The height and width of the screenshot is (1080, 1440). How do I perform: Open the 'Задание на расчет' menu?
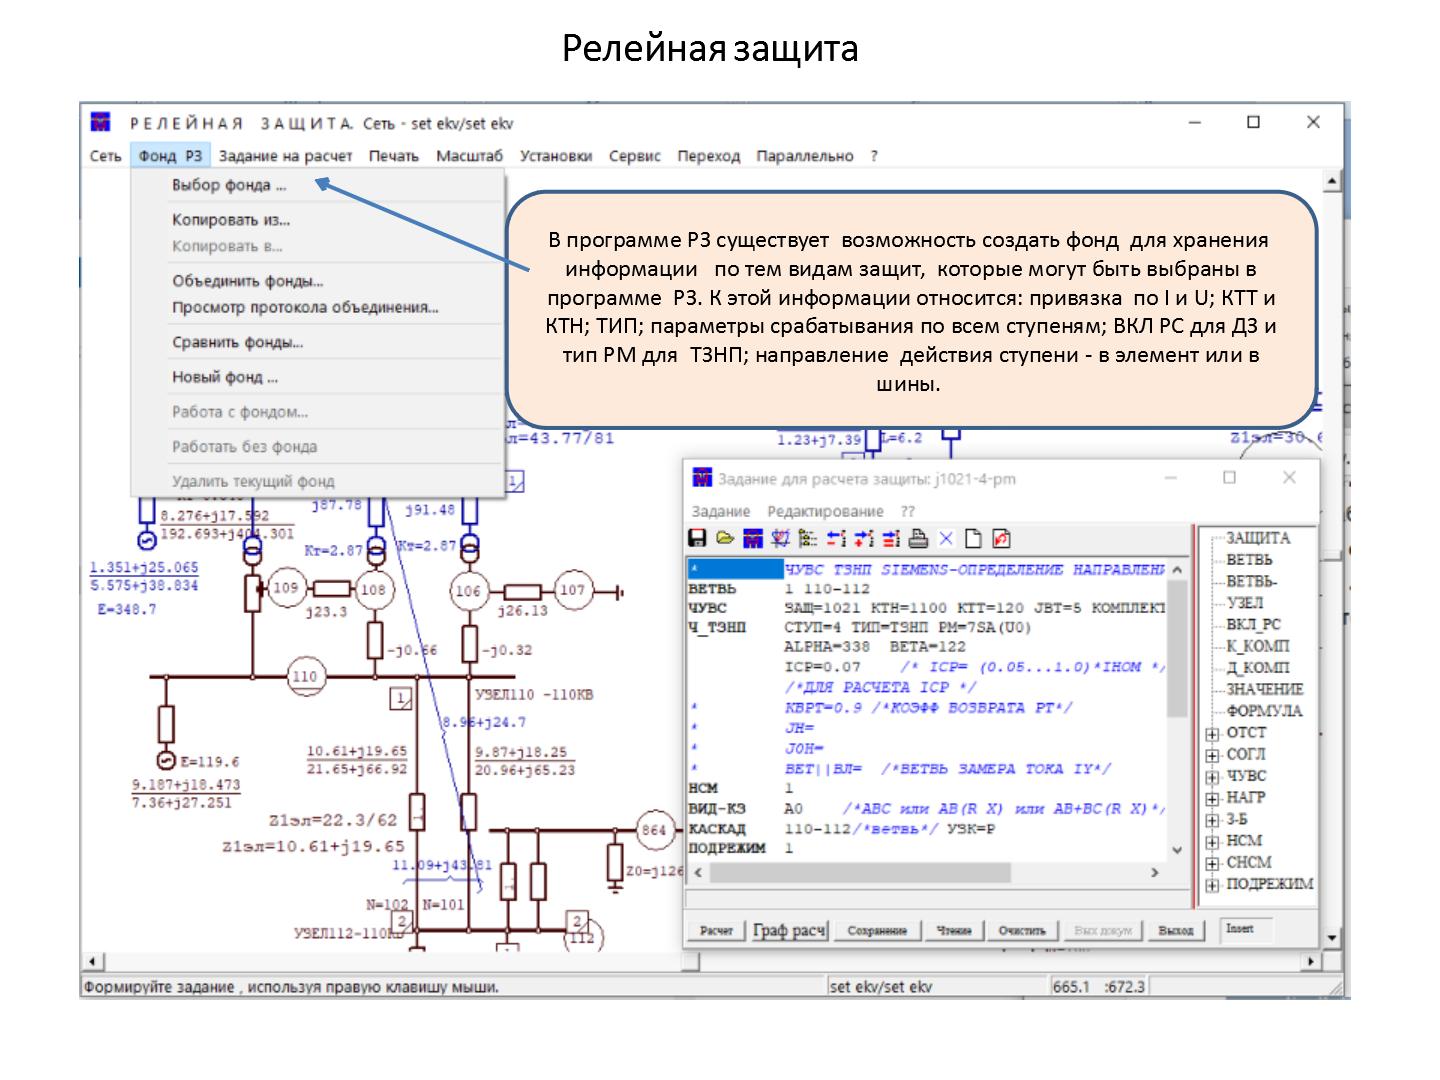coord(285,156)
